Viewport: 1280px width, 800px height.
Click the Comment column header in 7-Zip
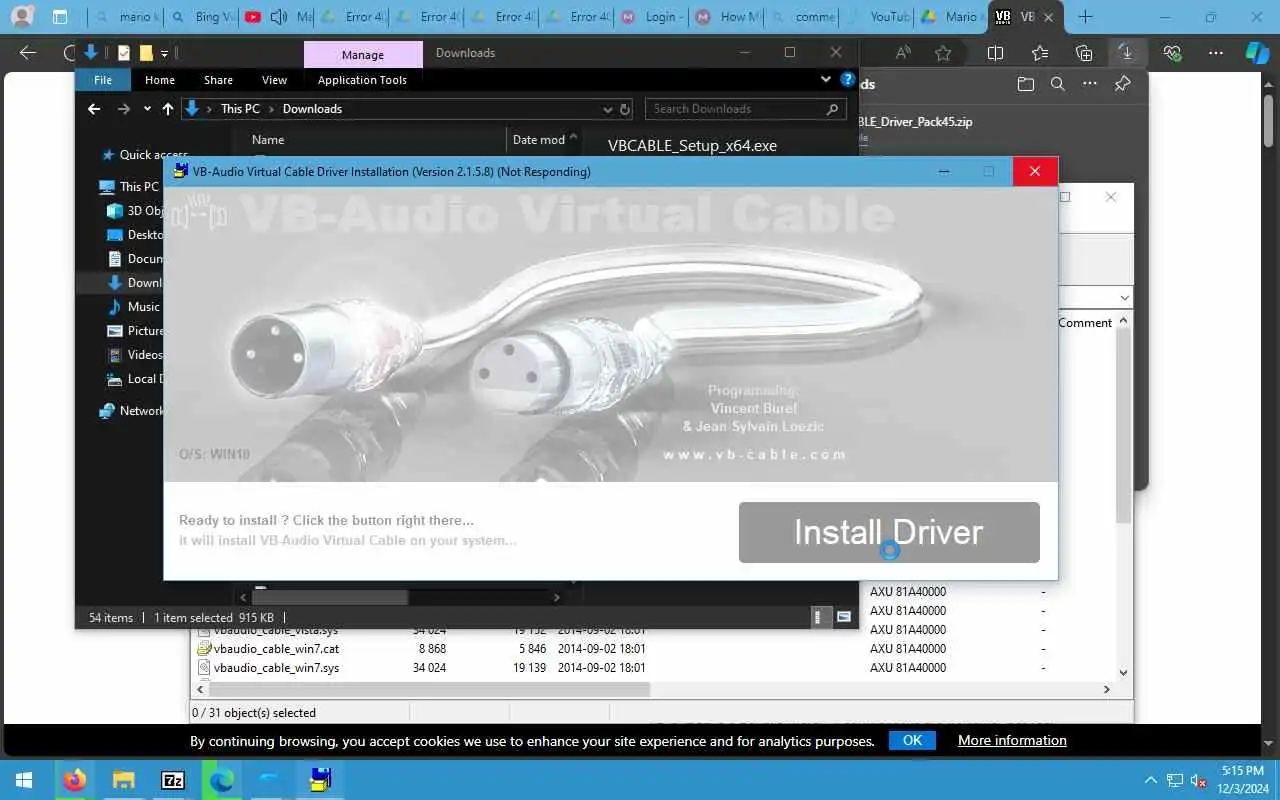click(x=1085, y=322)
